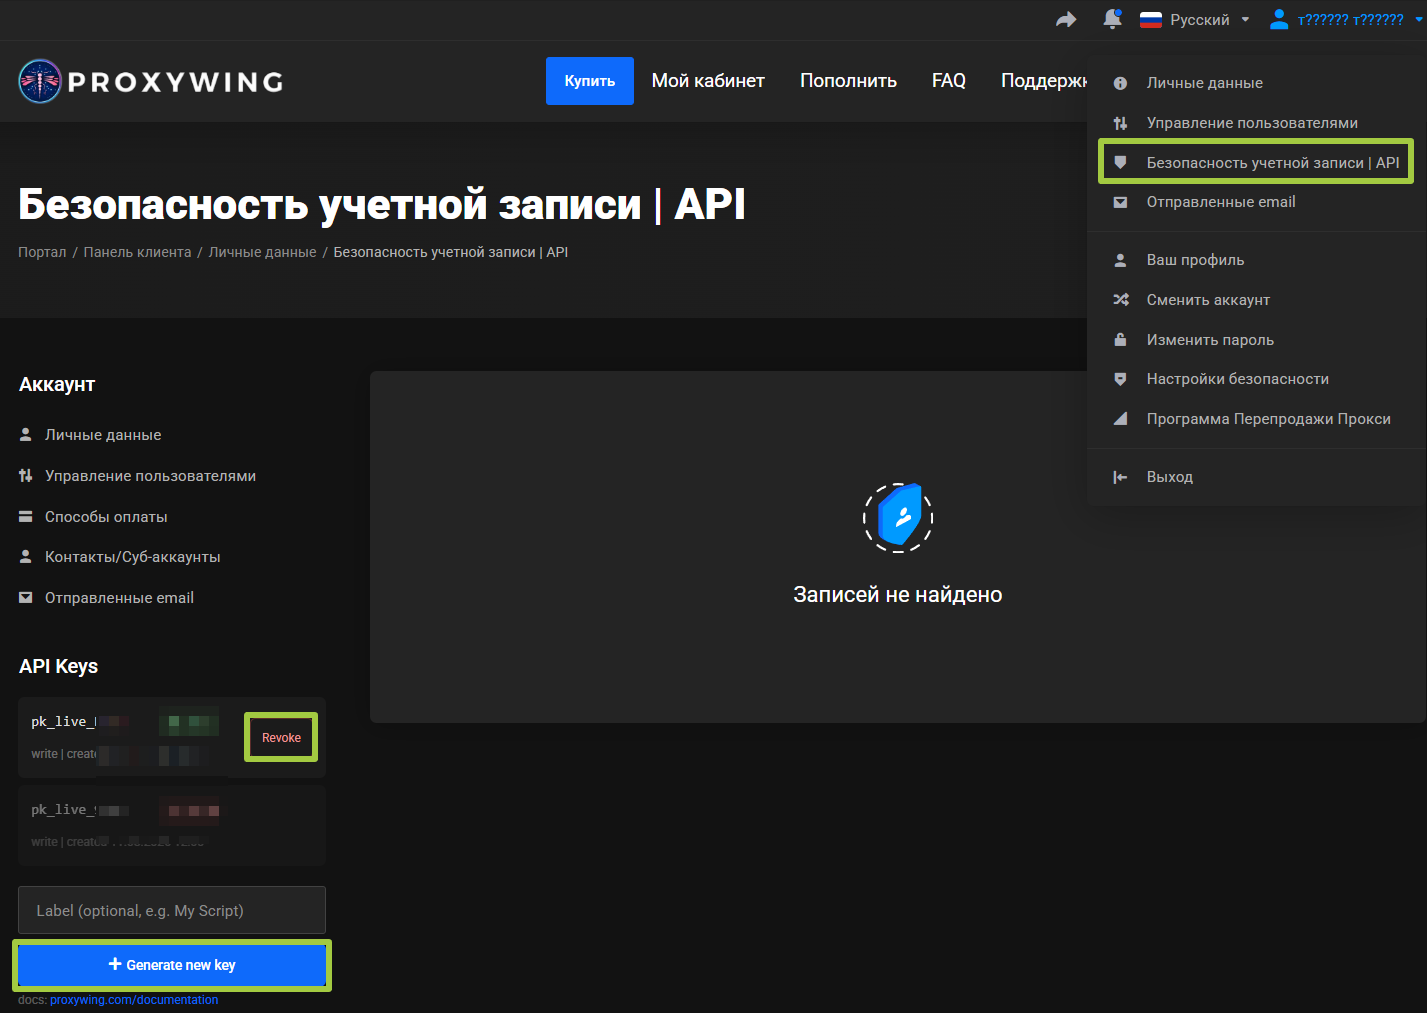Open Личные данные in Аккаунт sidebar

coord(103,435)
